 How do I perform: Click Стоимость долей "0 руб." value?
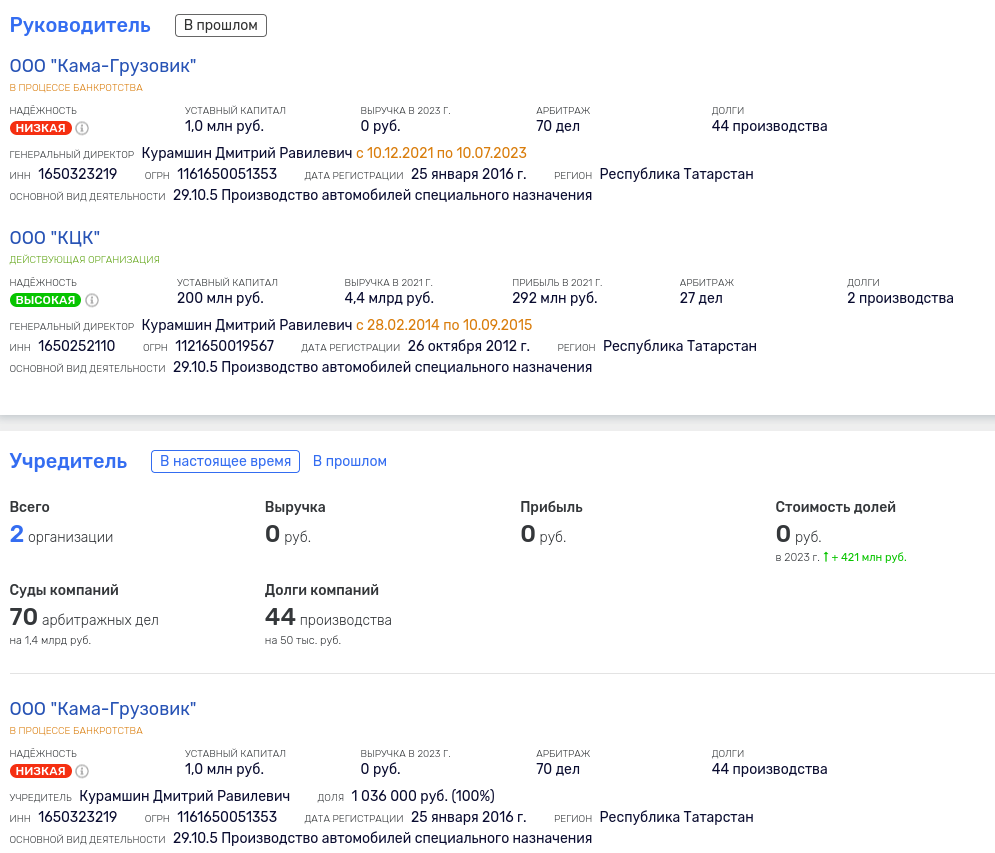click(798, 534)
